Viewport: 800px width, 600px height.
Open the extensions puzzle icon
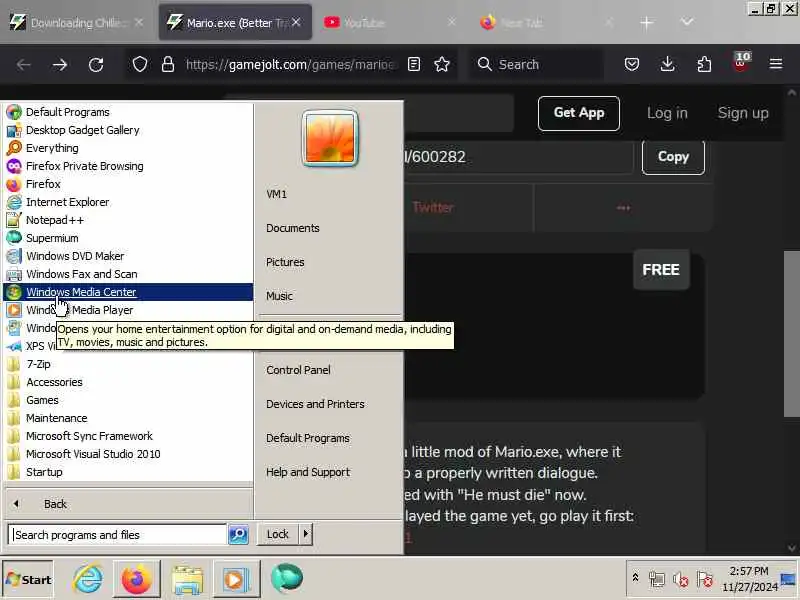pyautogui.click(x=704, y=64)
